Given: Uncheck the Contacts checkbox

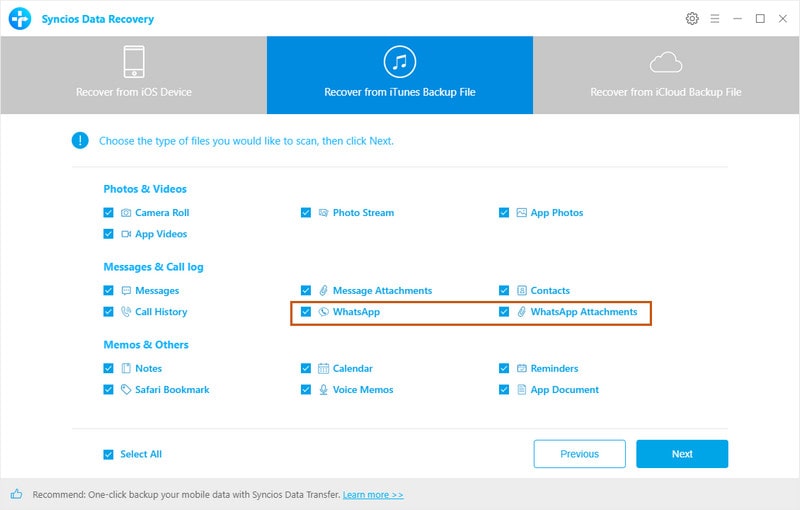Looking at the screenshot, I should [x=504, y=291].
